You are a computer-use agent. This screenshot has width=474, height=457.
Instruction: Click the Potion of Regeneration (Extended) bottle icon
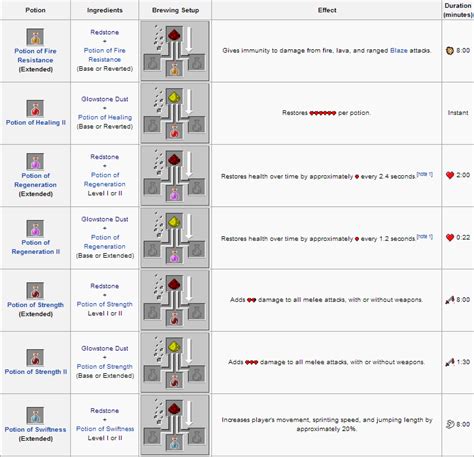tap(35, 161)
